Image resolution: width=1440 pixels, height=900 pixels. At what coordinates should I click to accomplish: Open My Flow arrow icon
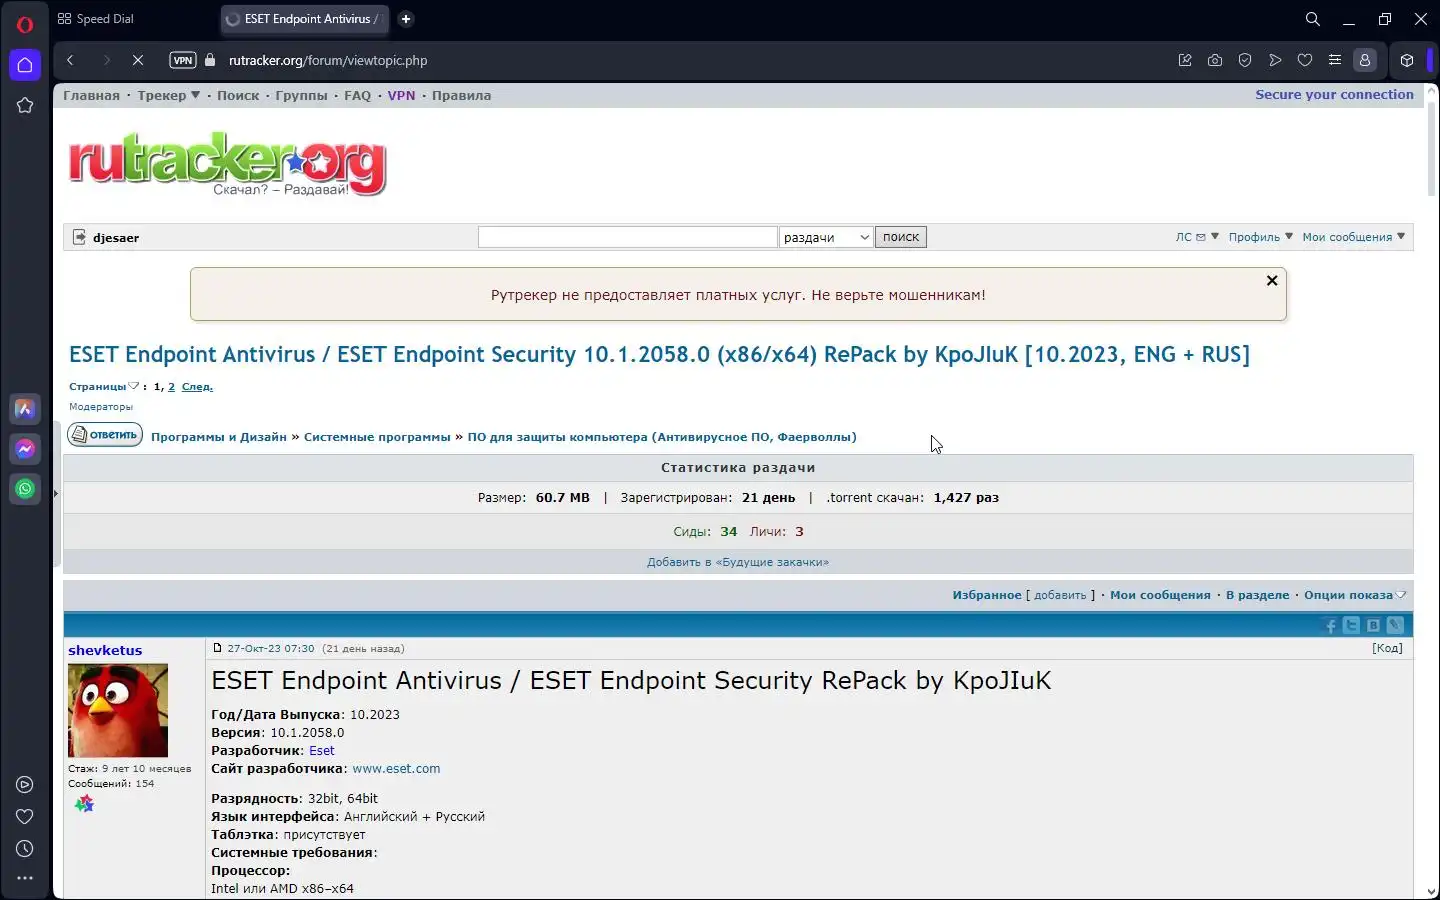pos(1275,60)
